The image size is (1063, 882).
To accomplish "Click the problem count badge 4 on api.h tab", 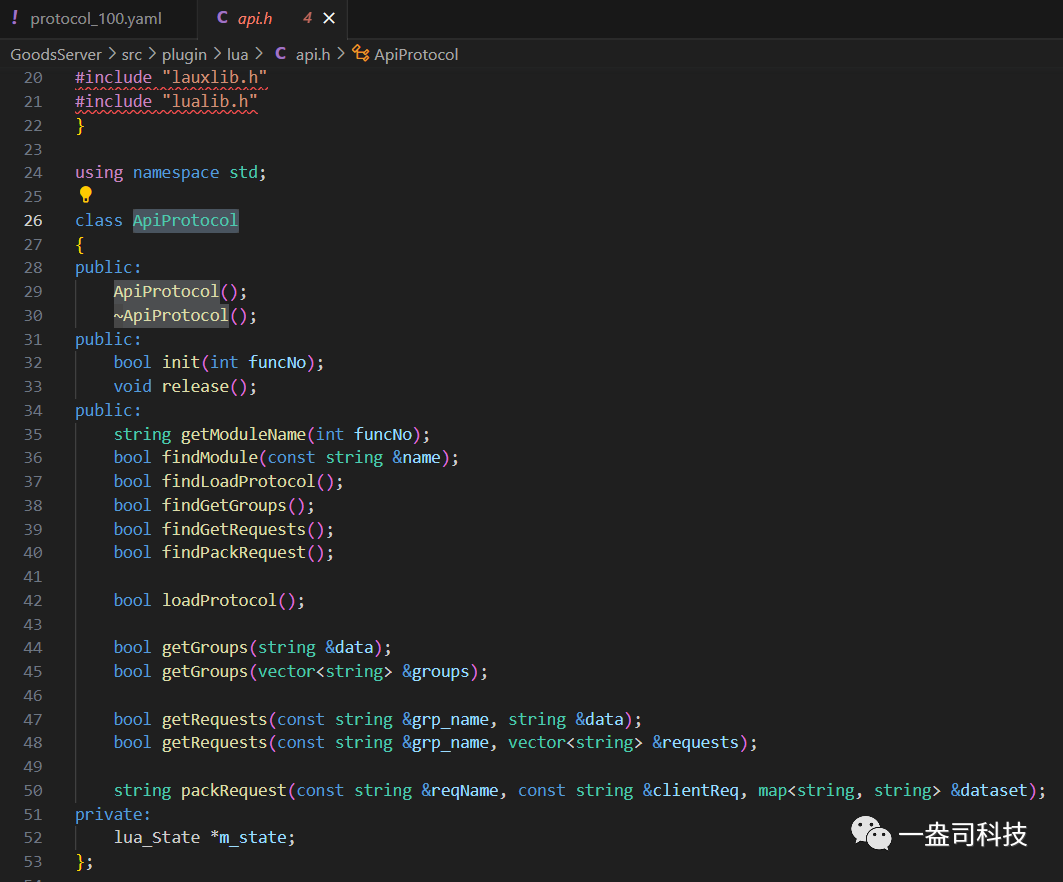I will [x=307, y=18].
